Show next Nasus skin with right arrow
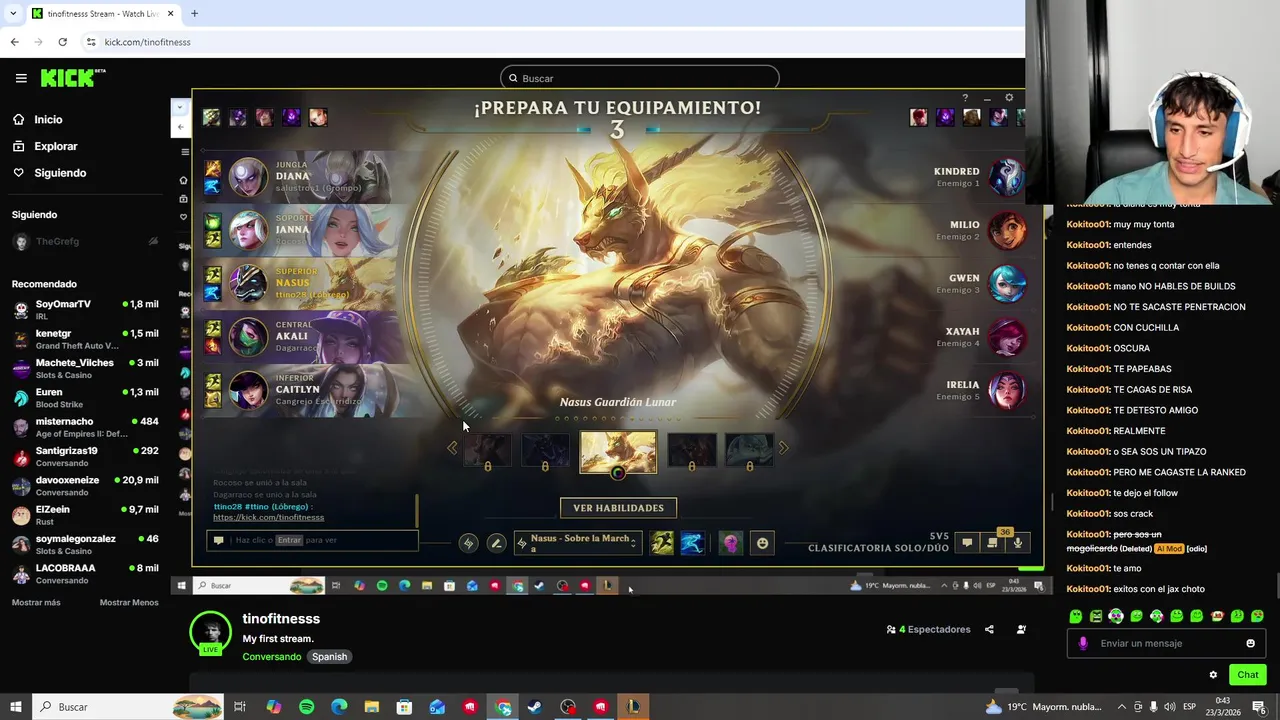Screen dimensions: 1280x720 click(783, 448)
